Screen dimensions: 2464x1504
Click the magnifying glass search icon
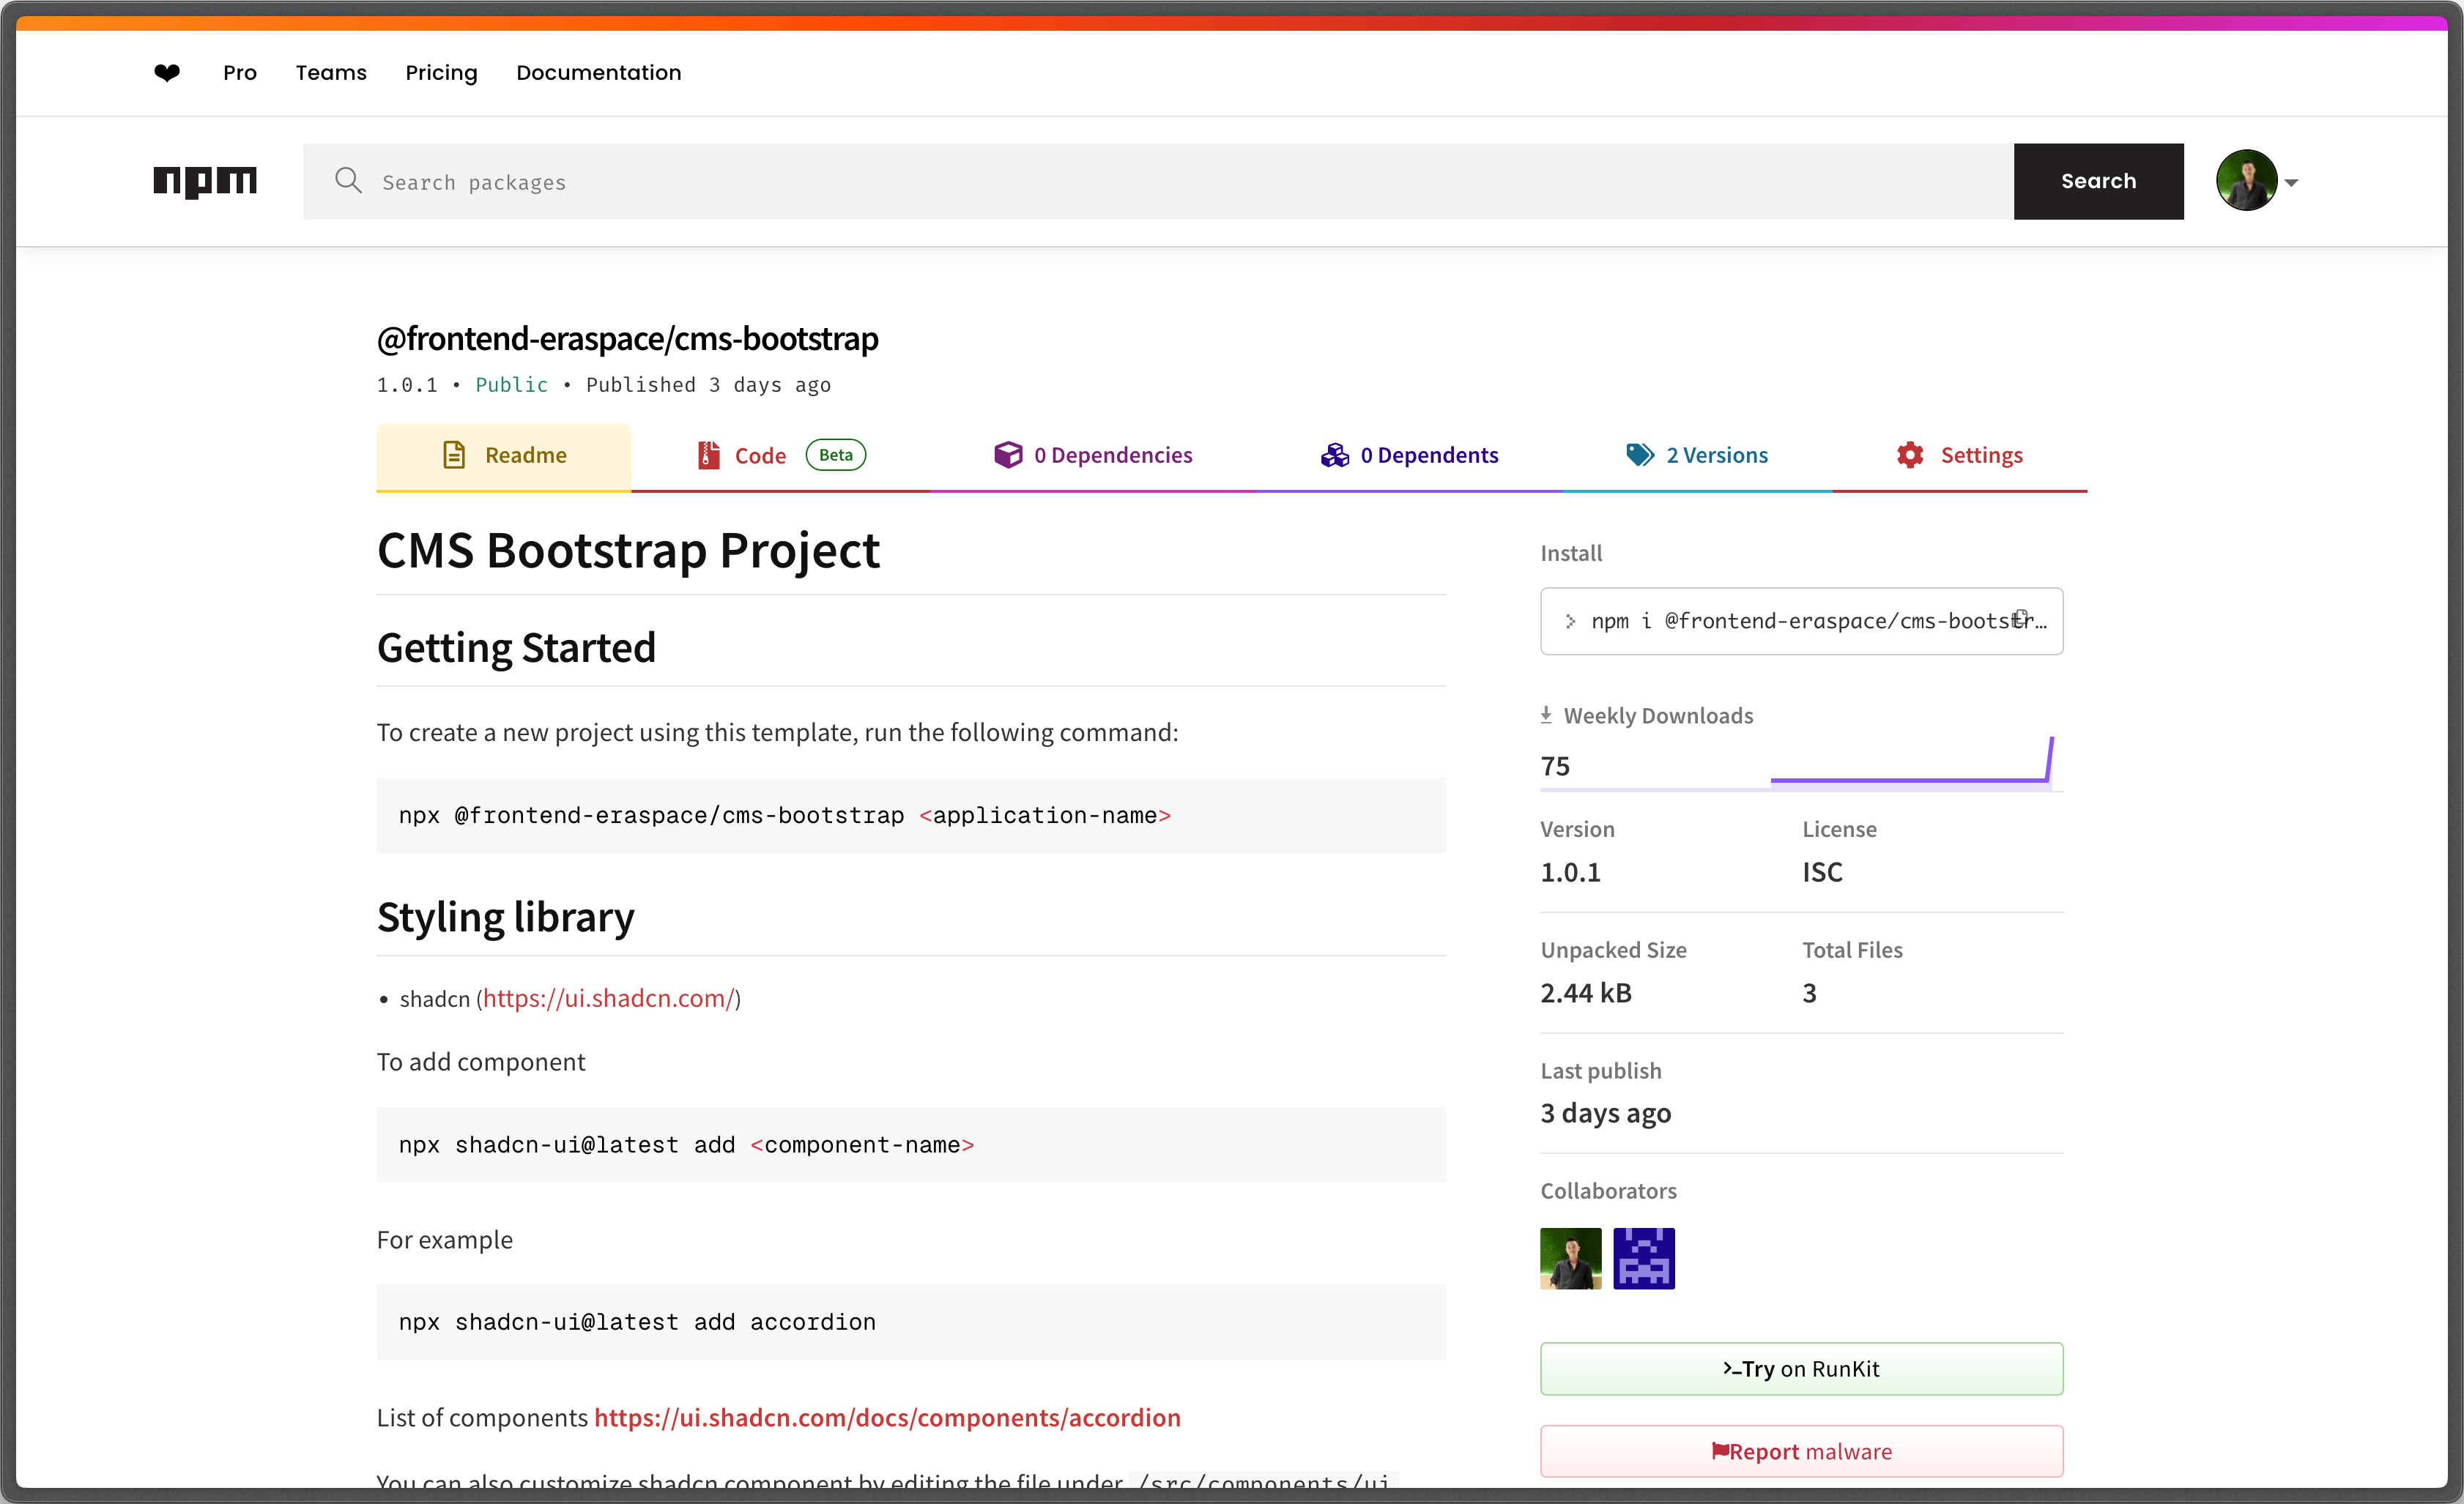347,180
